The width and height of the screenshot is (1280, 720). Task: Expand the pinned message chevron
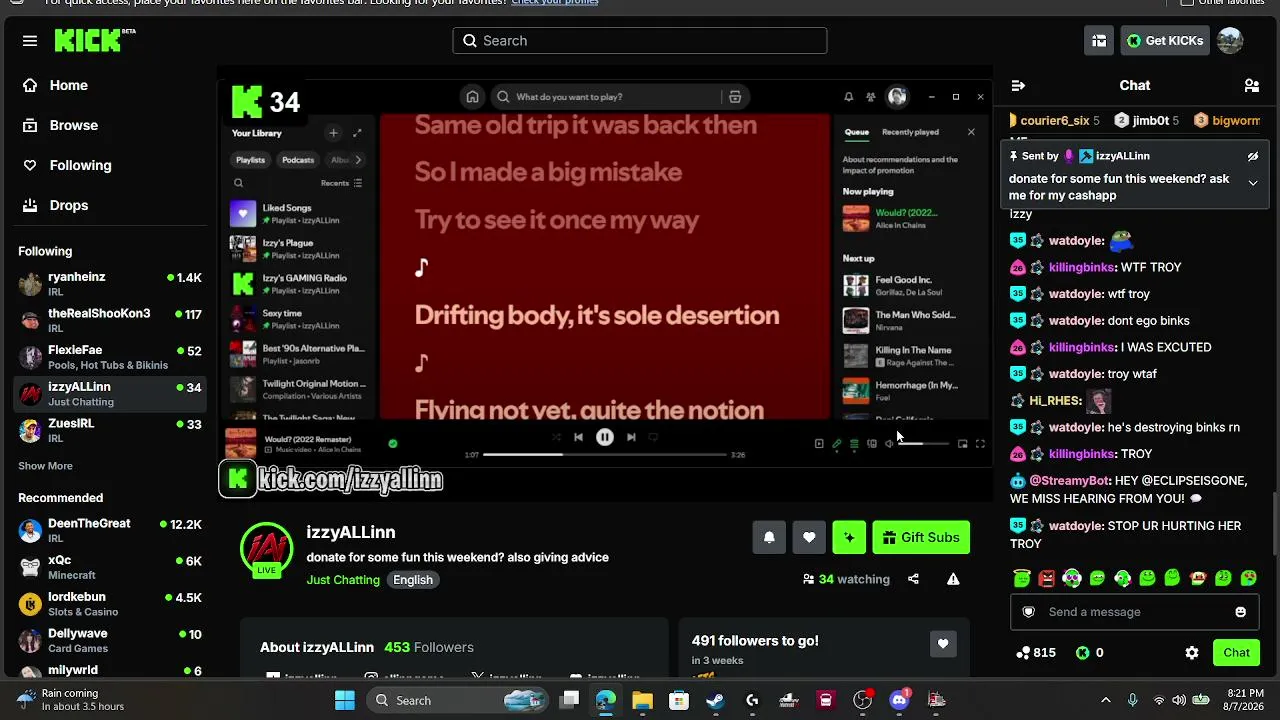point(1253,183)
